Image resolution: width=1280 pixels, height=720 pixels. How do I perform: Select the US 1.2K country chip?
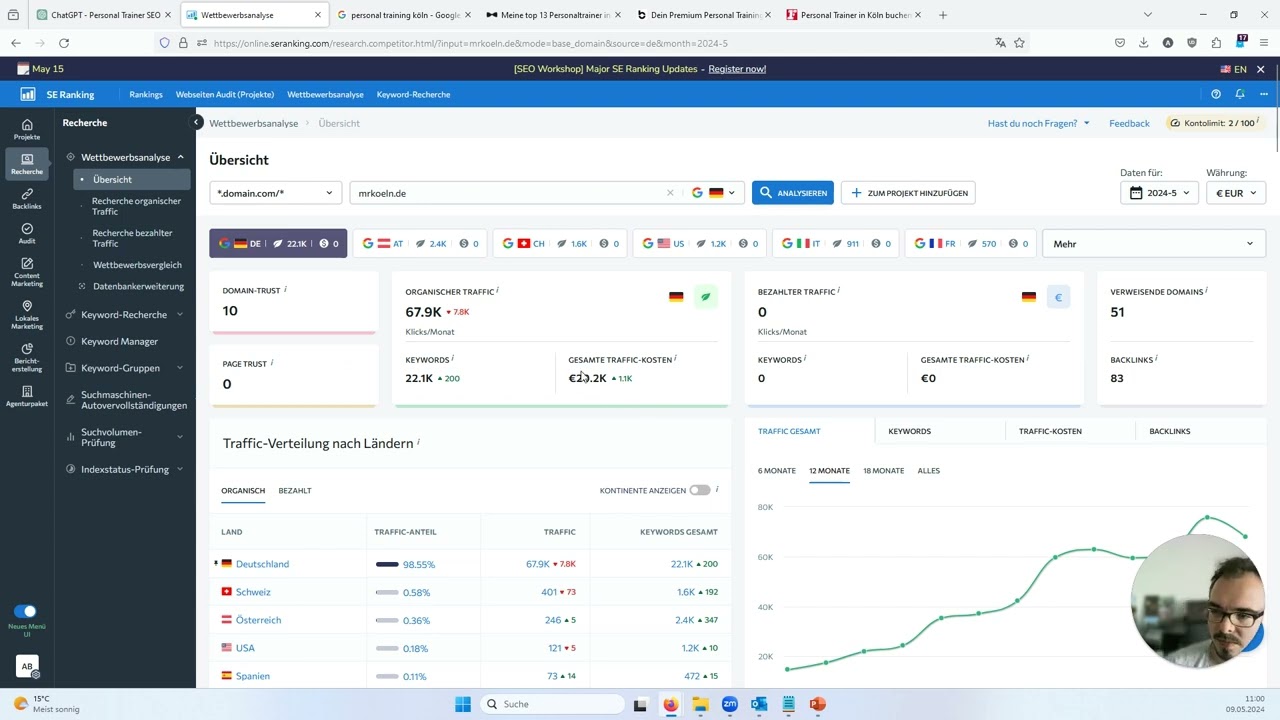coord(701,244)
